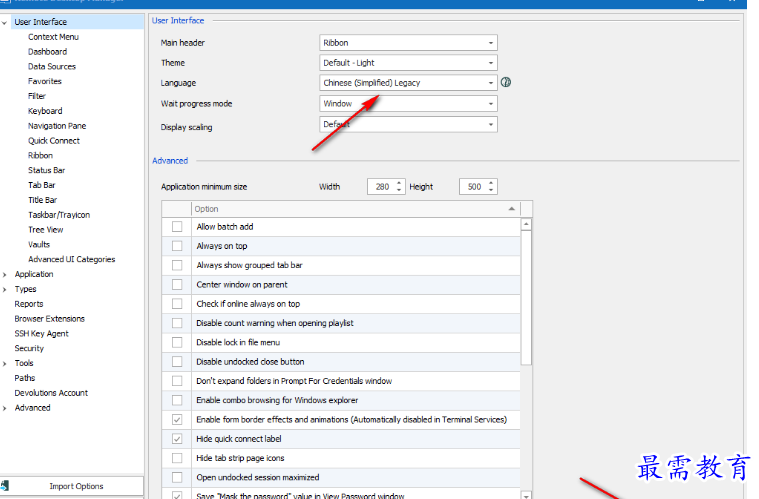
Task: Select Tab Bar item
Action: pos(42,185)
